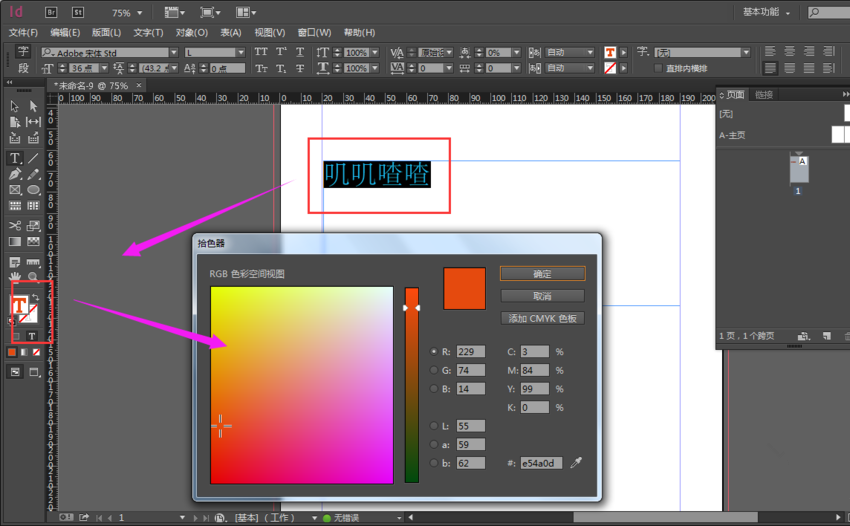Select the B (blue) radio button
The image size is (850, 526).
433,389
